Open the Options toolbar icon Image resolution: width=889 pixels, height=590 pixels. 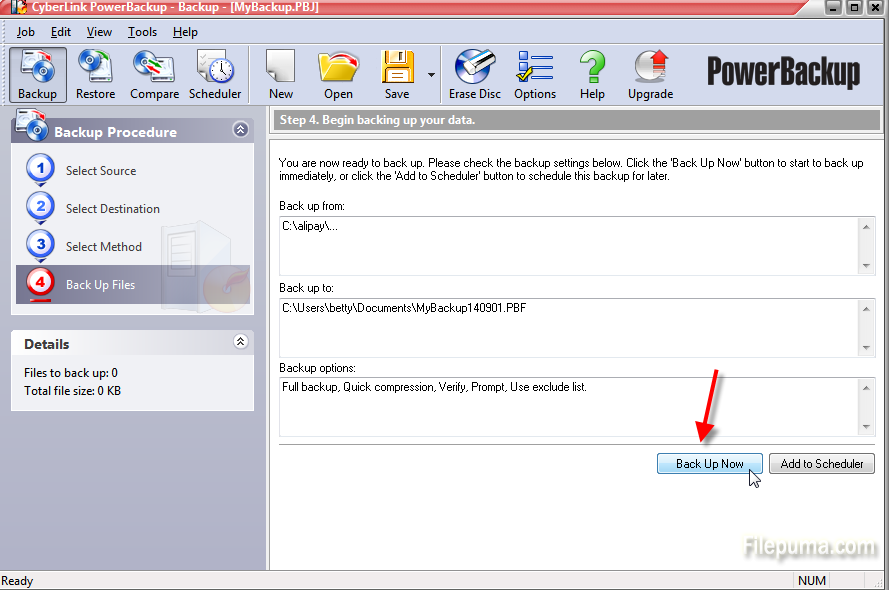coord(535,74)
